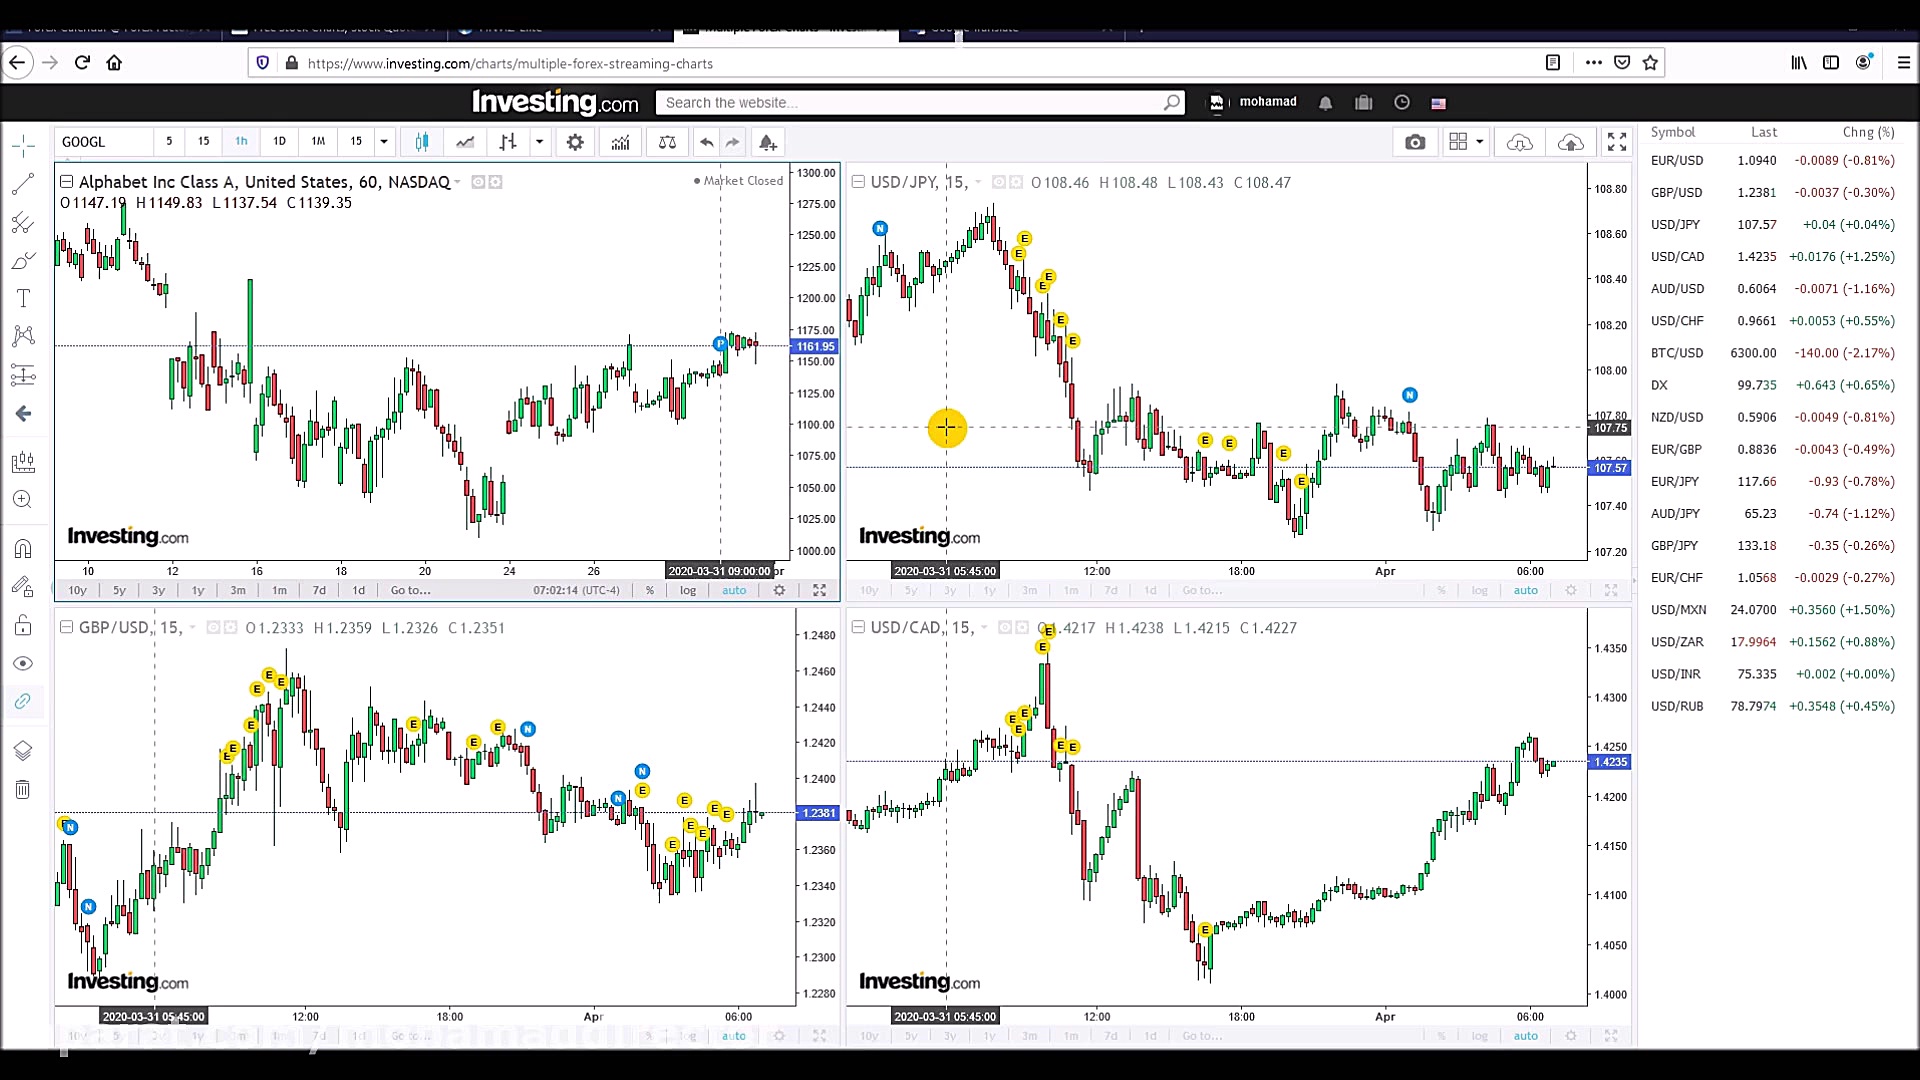
Task: Toggle log scale on GOOGL chart
Action: 688,590
